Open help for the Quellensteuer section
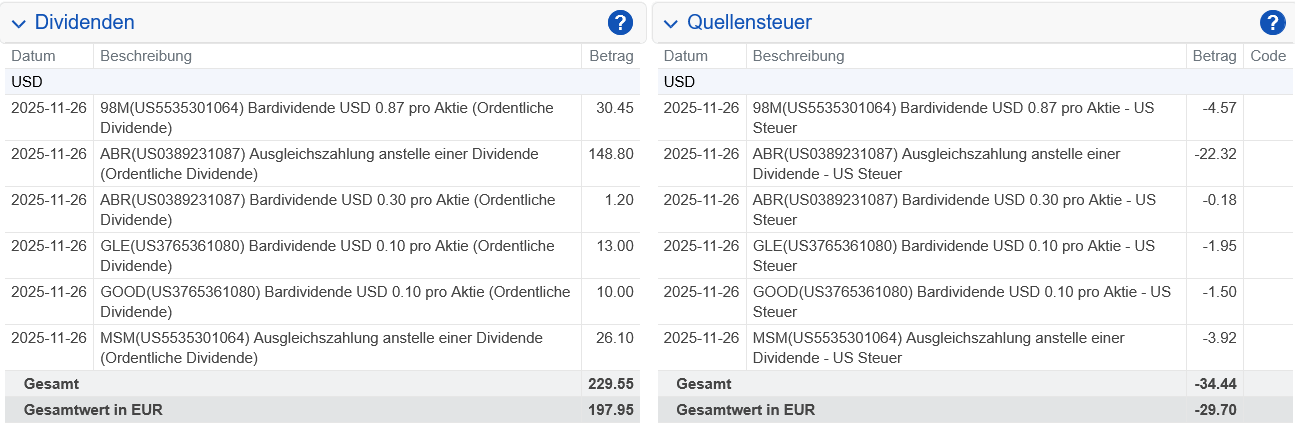Image resolution: width=1295 pixels, height=425 pixels. click(x=1272, y=22)
